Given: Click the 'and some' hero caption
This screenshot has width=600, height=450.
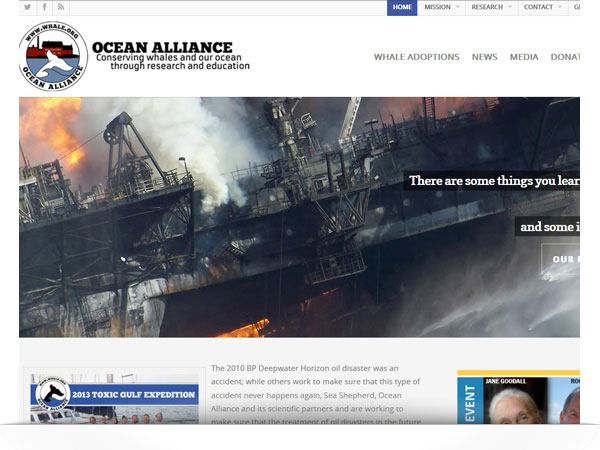Looking at the screenshot, I should tap(549, 227).
